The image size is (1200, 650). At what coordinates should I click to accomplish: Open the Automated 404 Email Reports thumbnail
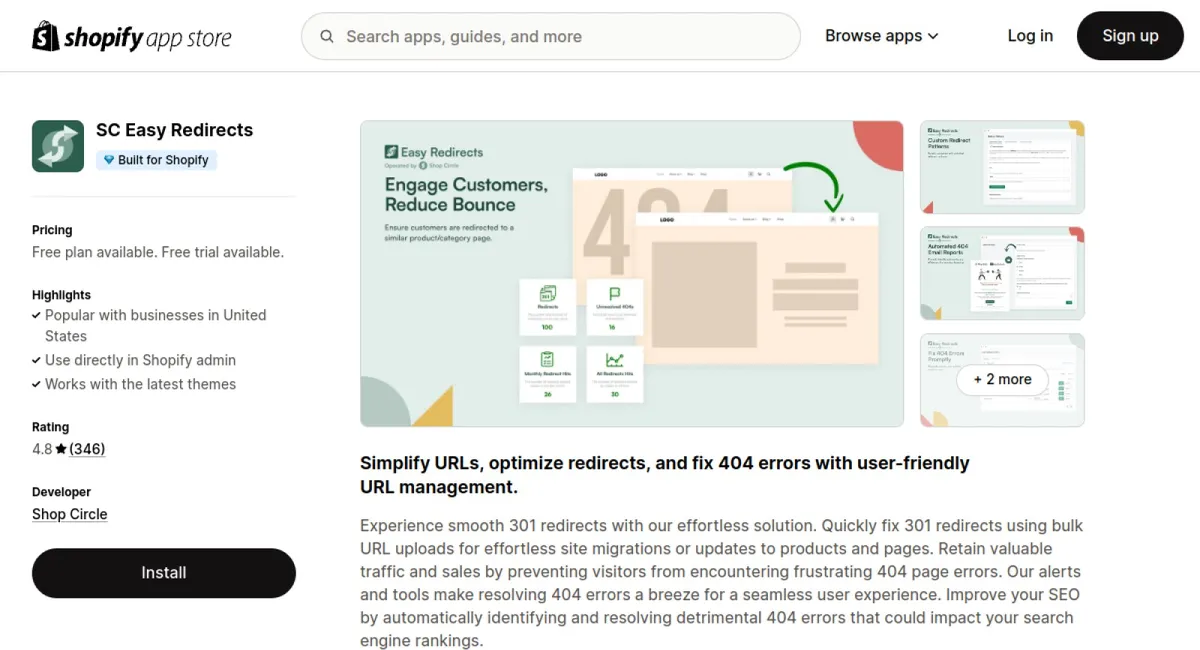click(x=1002, y=273)
